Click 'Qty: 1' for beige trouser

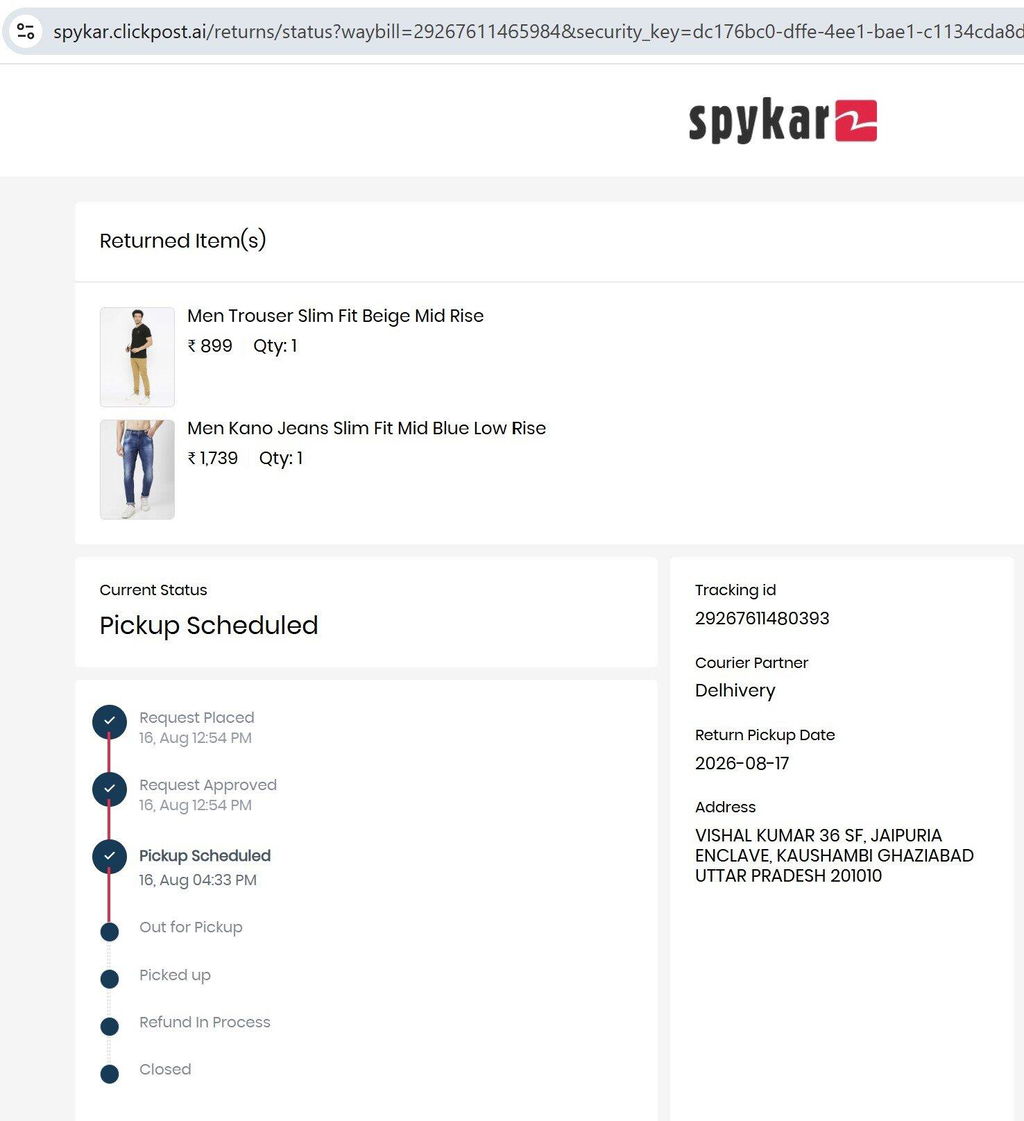[275, 346]
